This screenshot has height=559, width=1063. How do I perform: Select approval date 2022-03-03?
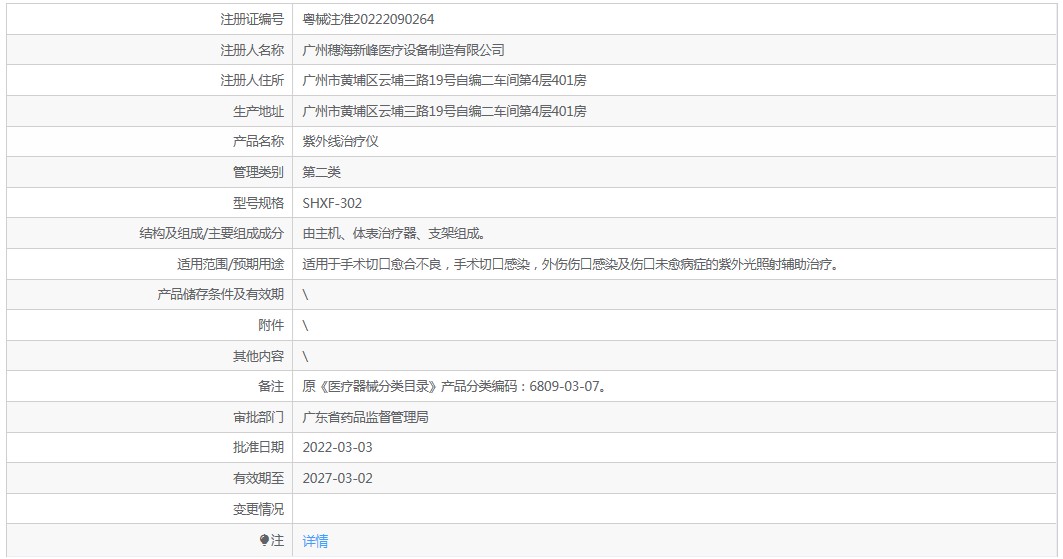point(338,448)
